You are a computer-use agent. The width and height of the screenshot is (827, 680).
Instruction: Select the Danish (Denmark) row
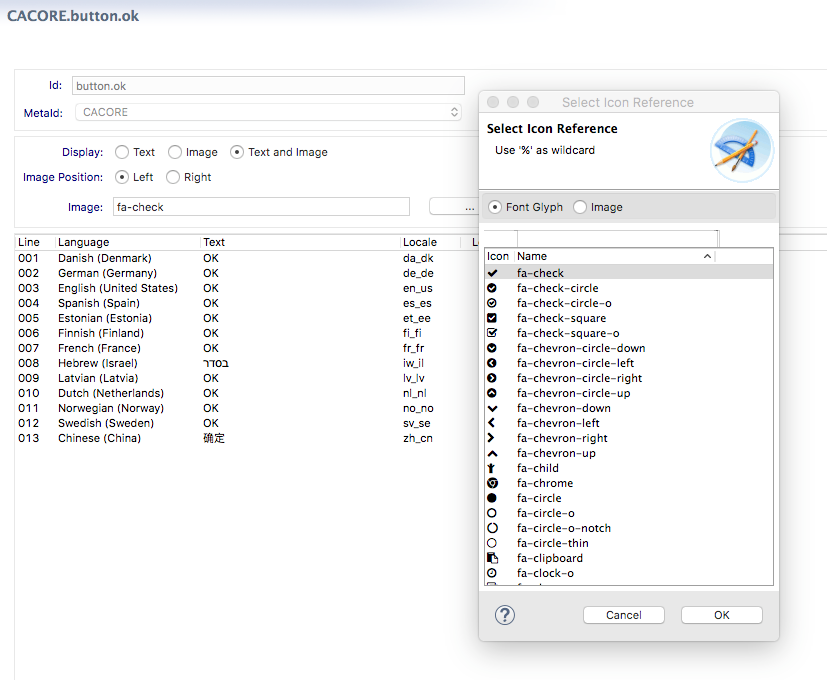[246, 258]
